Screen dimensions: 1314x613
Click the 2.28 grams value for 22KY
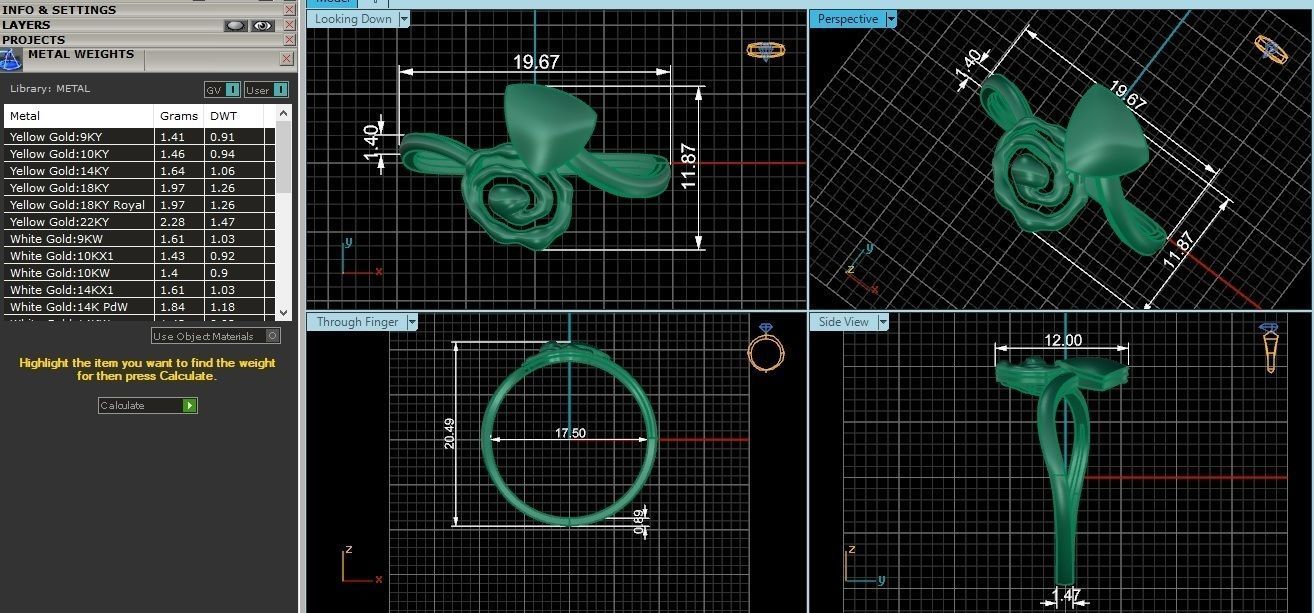click(172, 222)
